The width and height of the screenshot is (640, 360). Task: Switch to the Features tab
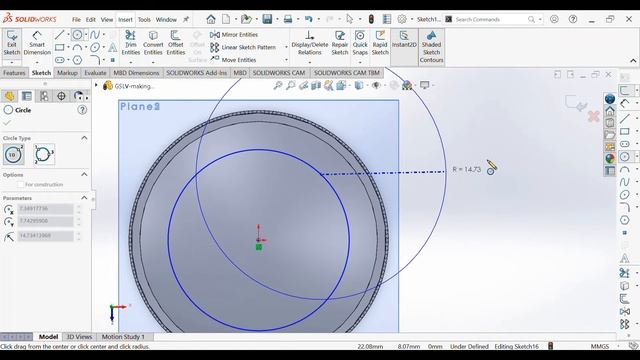click(x=14, y=73)
